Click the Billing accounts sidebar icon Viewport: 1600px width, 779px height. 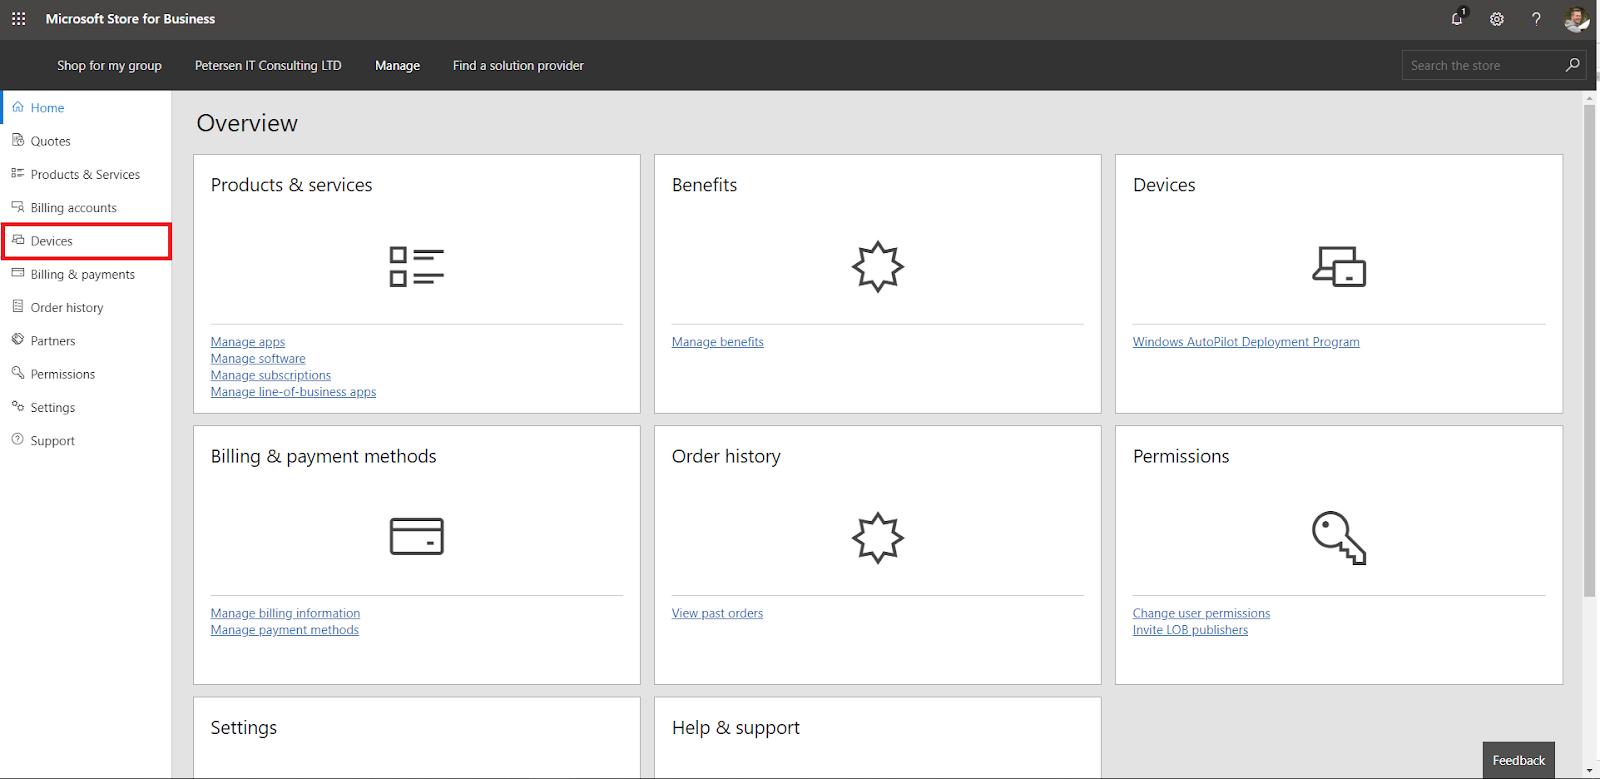click(18, 207)
